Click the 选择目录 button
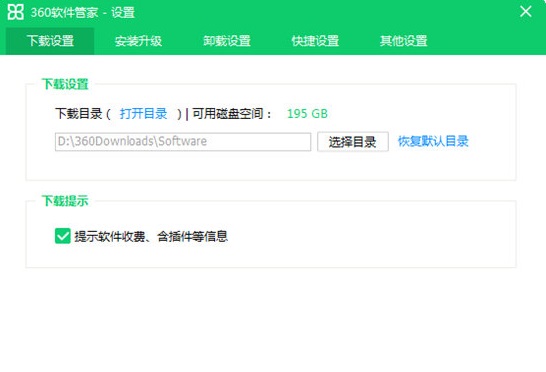 point(352,141)
